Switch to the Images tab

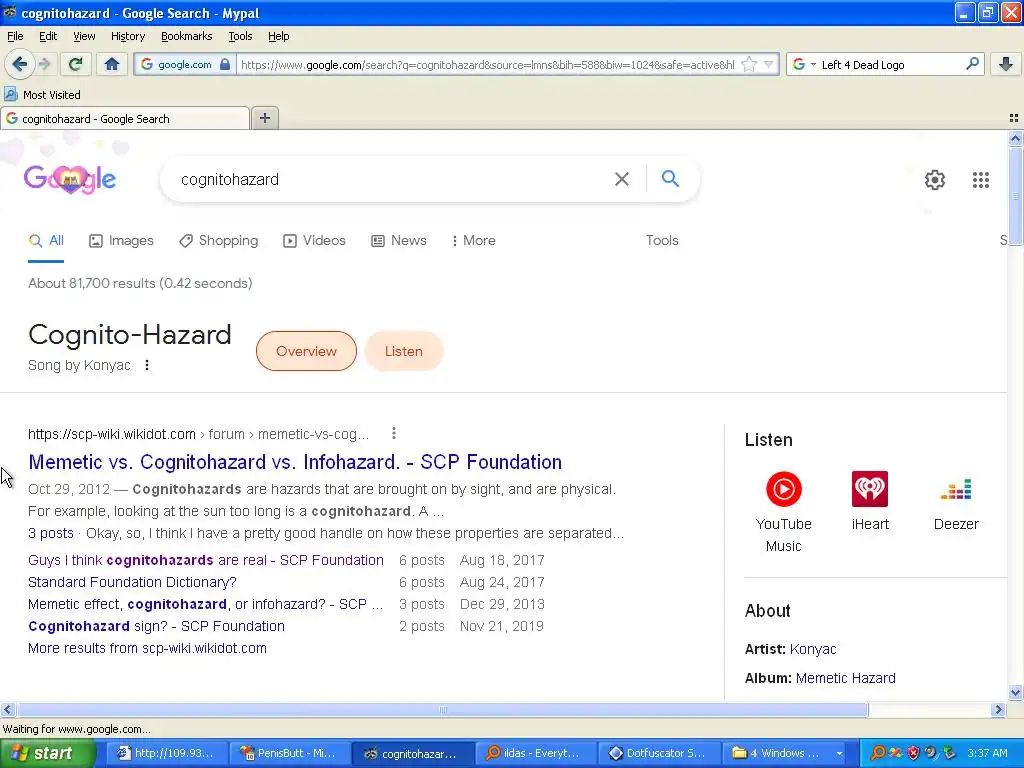point(121,240)
